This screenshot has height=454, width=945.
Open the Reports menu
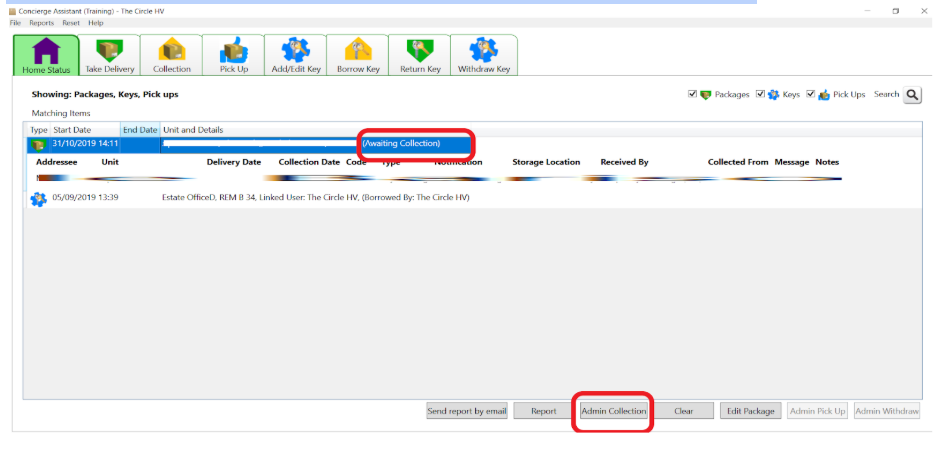tap(41, 22)
